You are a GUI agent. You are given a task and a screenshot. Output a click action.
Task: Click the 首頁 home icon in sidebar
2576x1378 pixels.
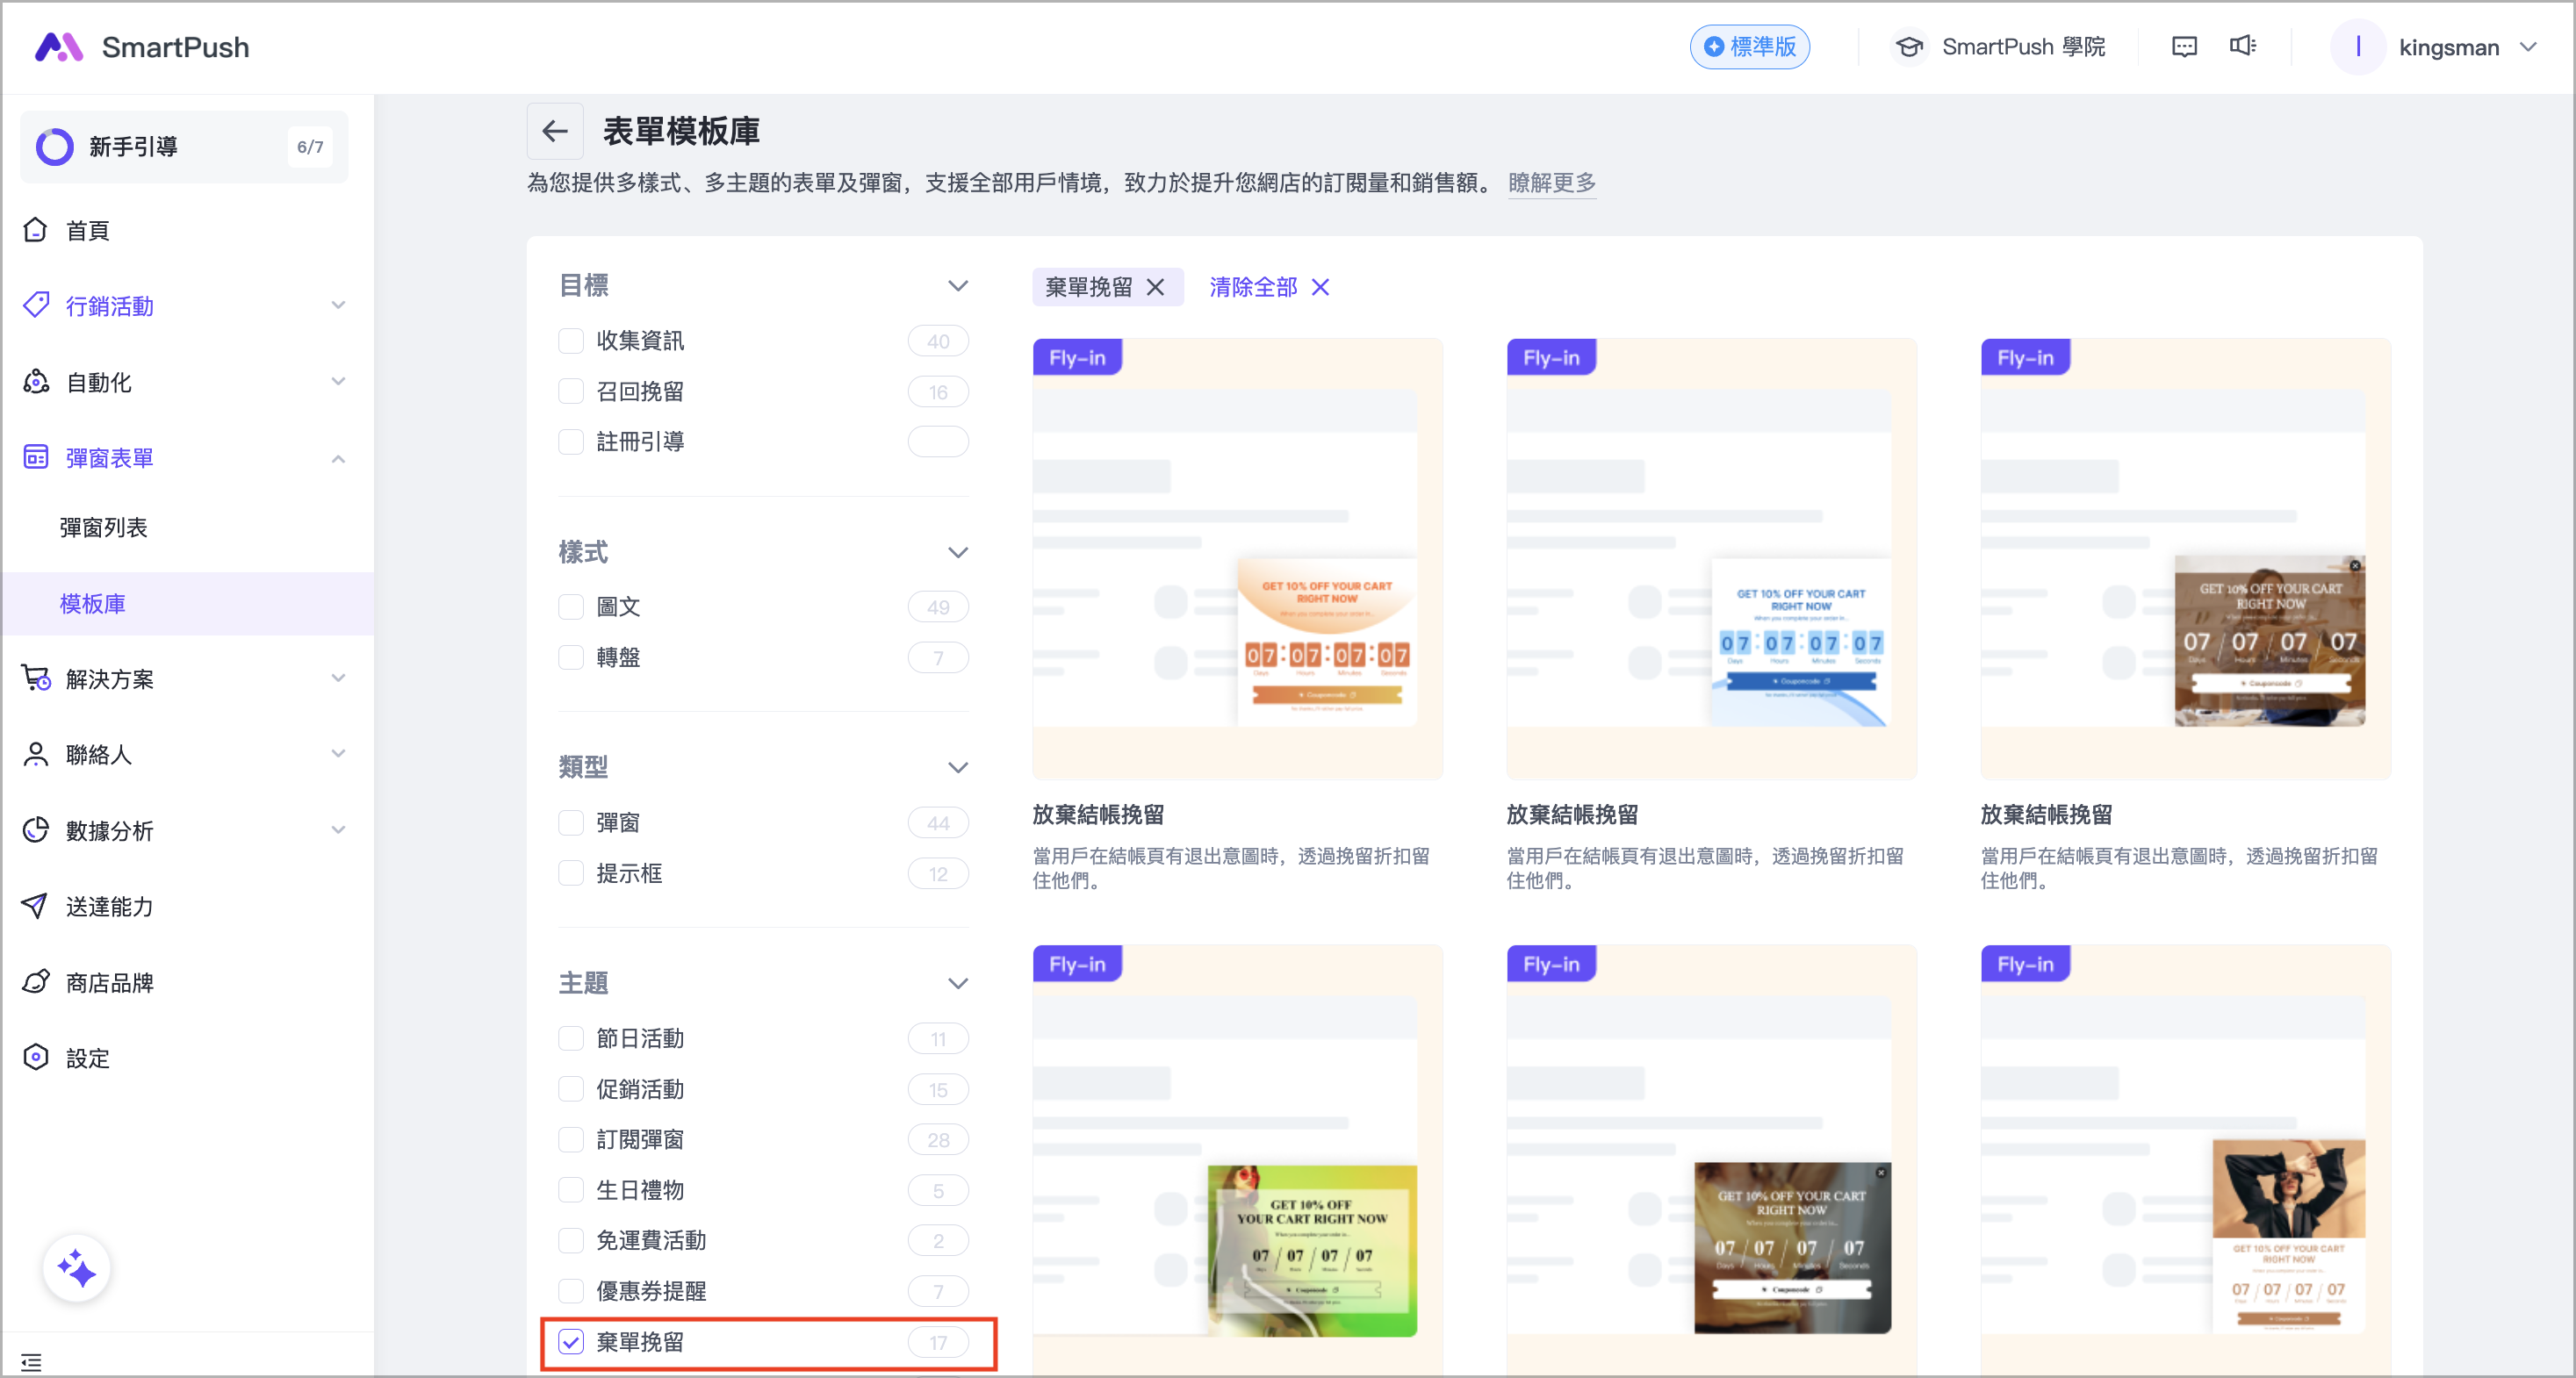(36, 230)
